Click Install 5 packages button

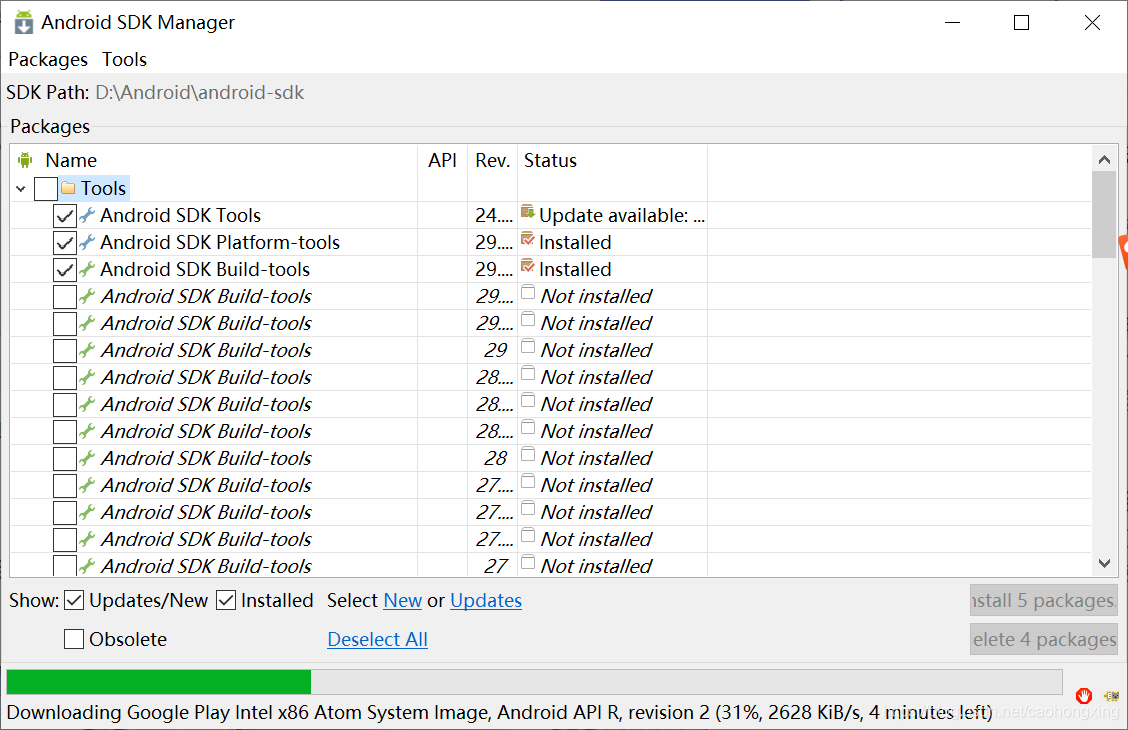(1044, 600)
